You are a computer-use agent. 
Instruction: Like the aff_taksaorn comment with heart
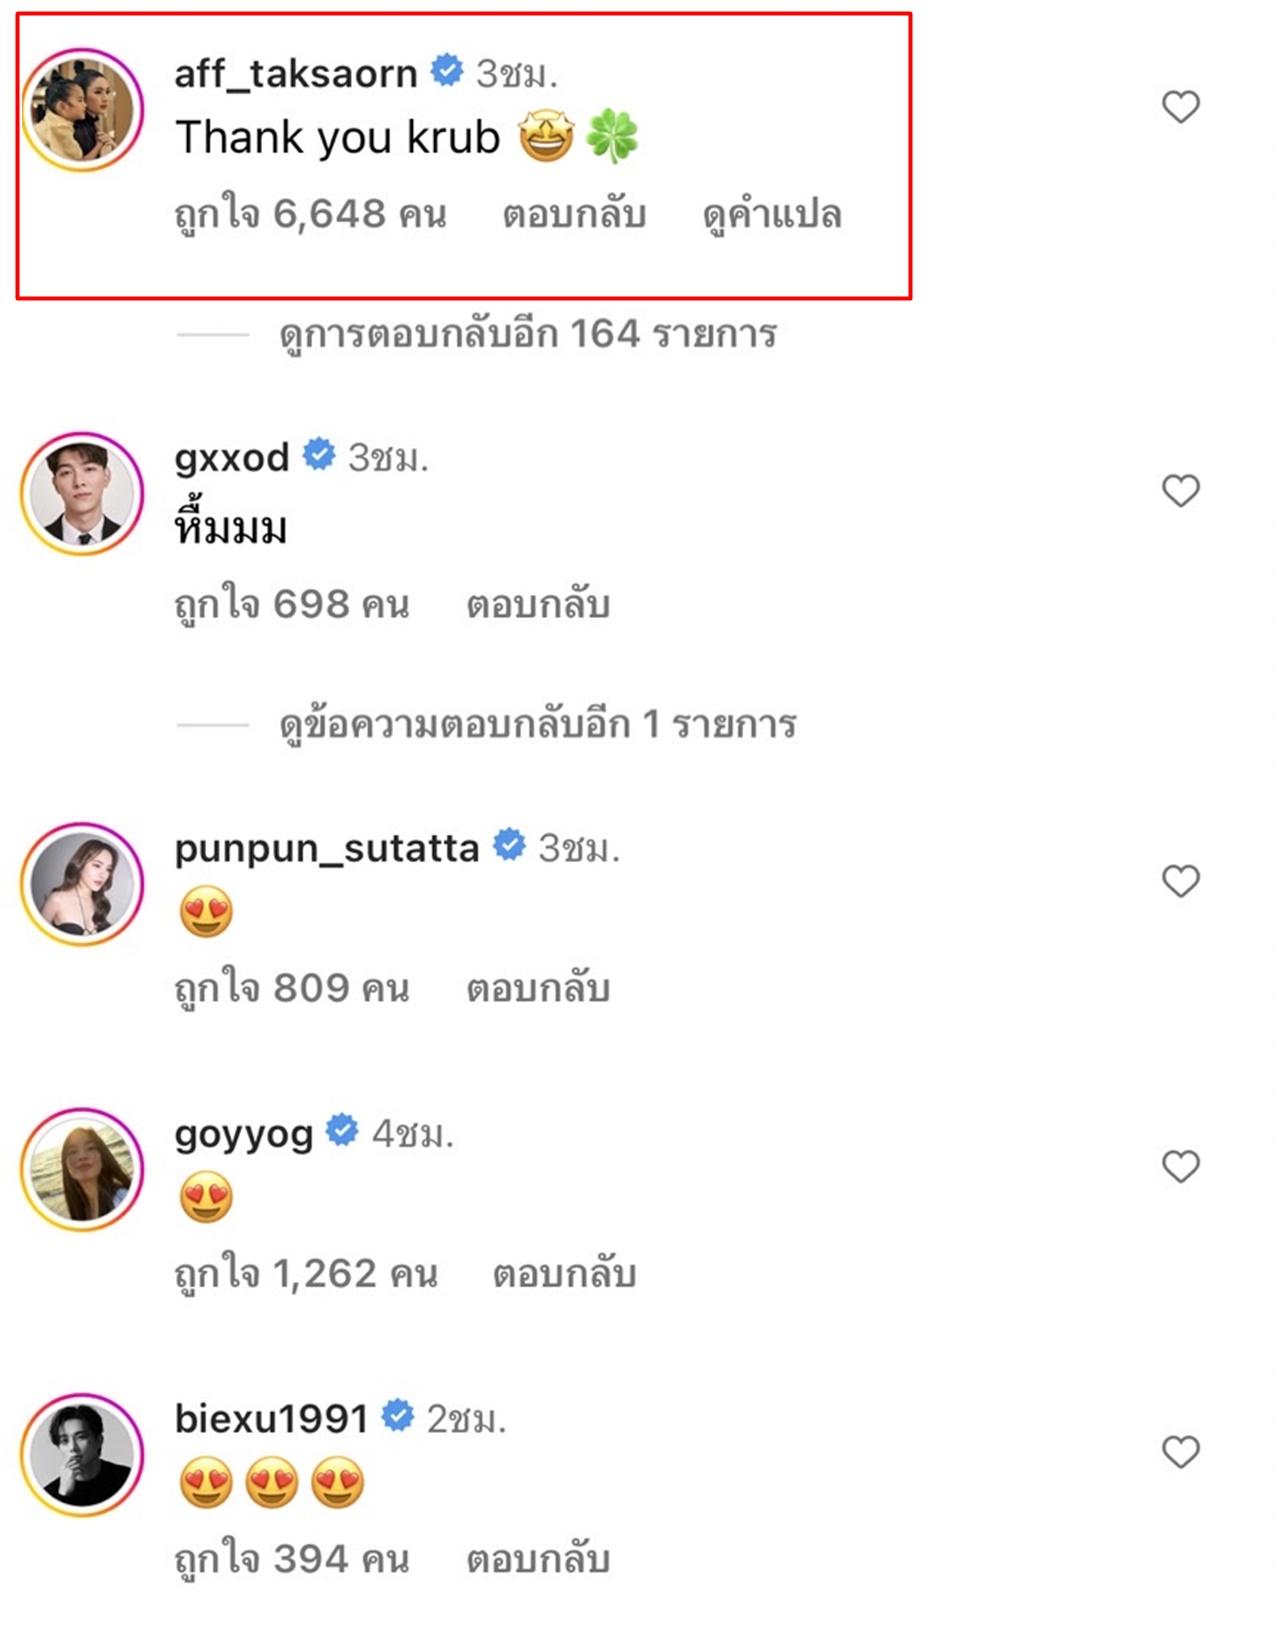[1180, 107]
